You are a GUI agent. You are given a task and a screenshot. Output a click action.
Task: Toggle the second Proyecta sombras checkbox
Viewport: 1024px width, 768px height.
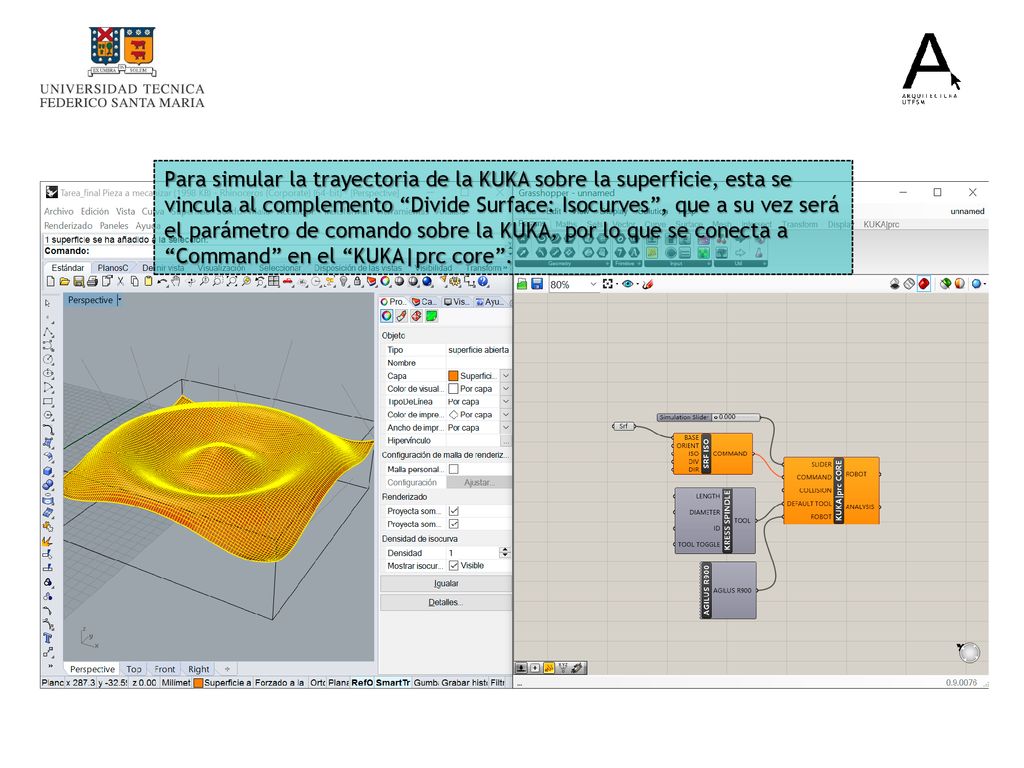click(454, 524)
